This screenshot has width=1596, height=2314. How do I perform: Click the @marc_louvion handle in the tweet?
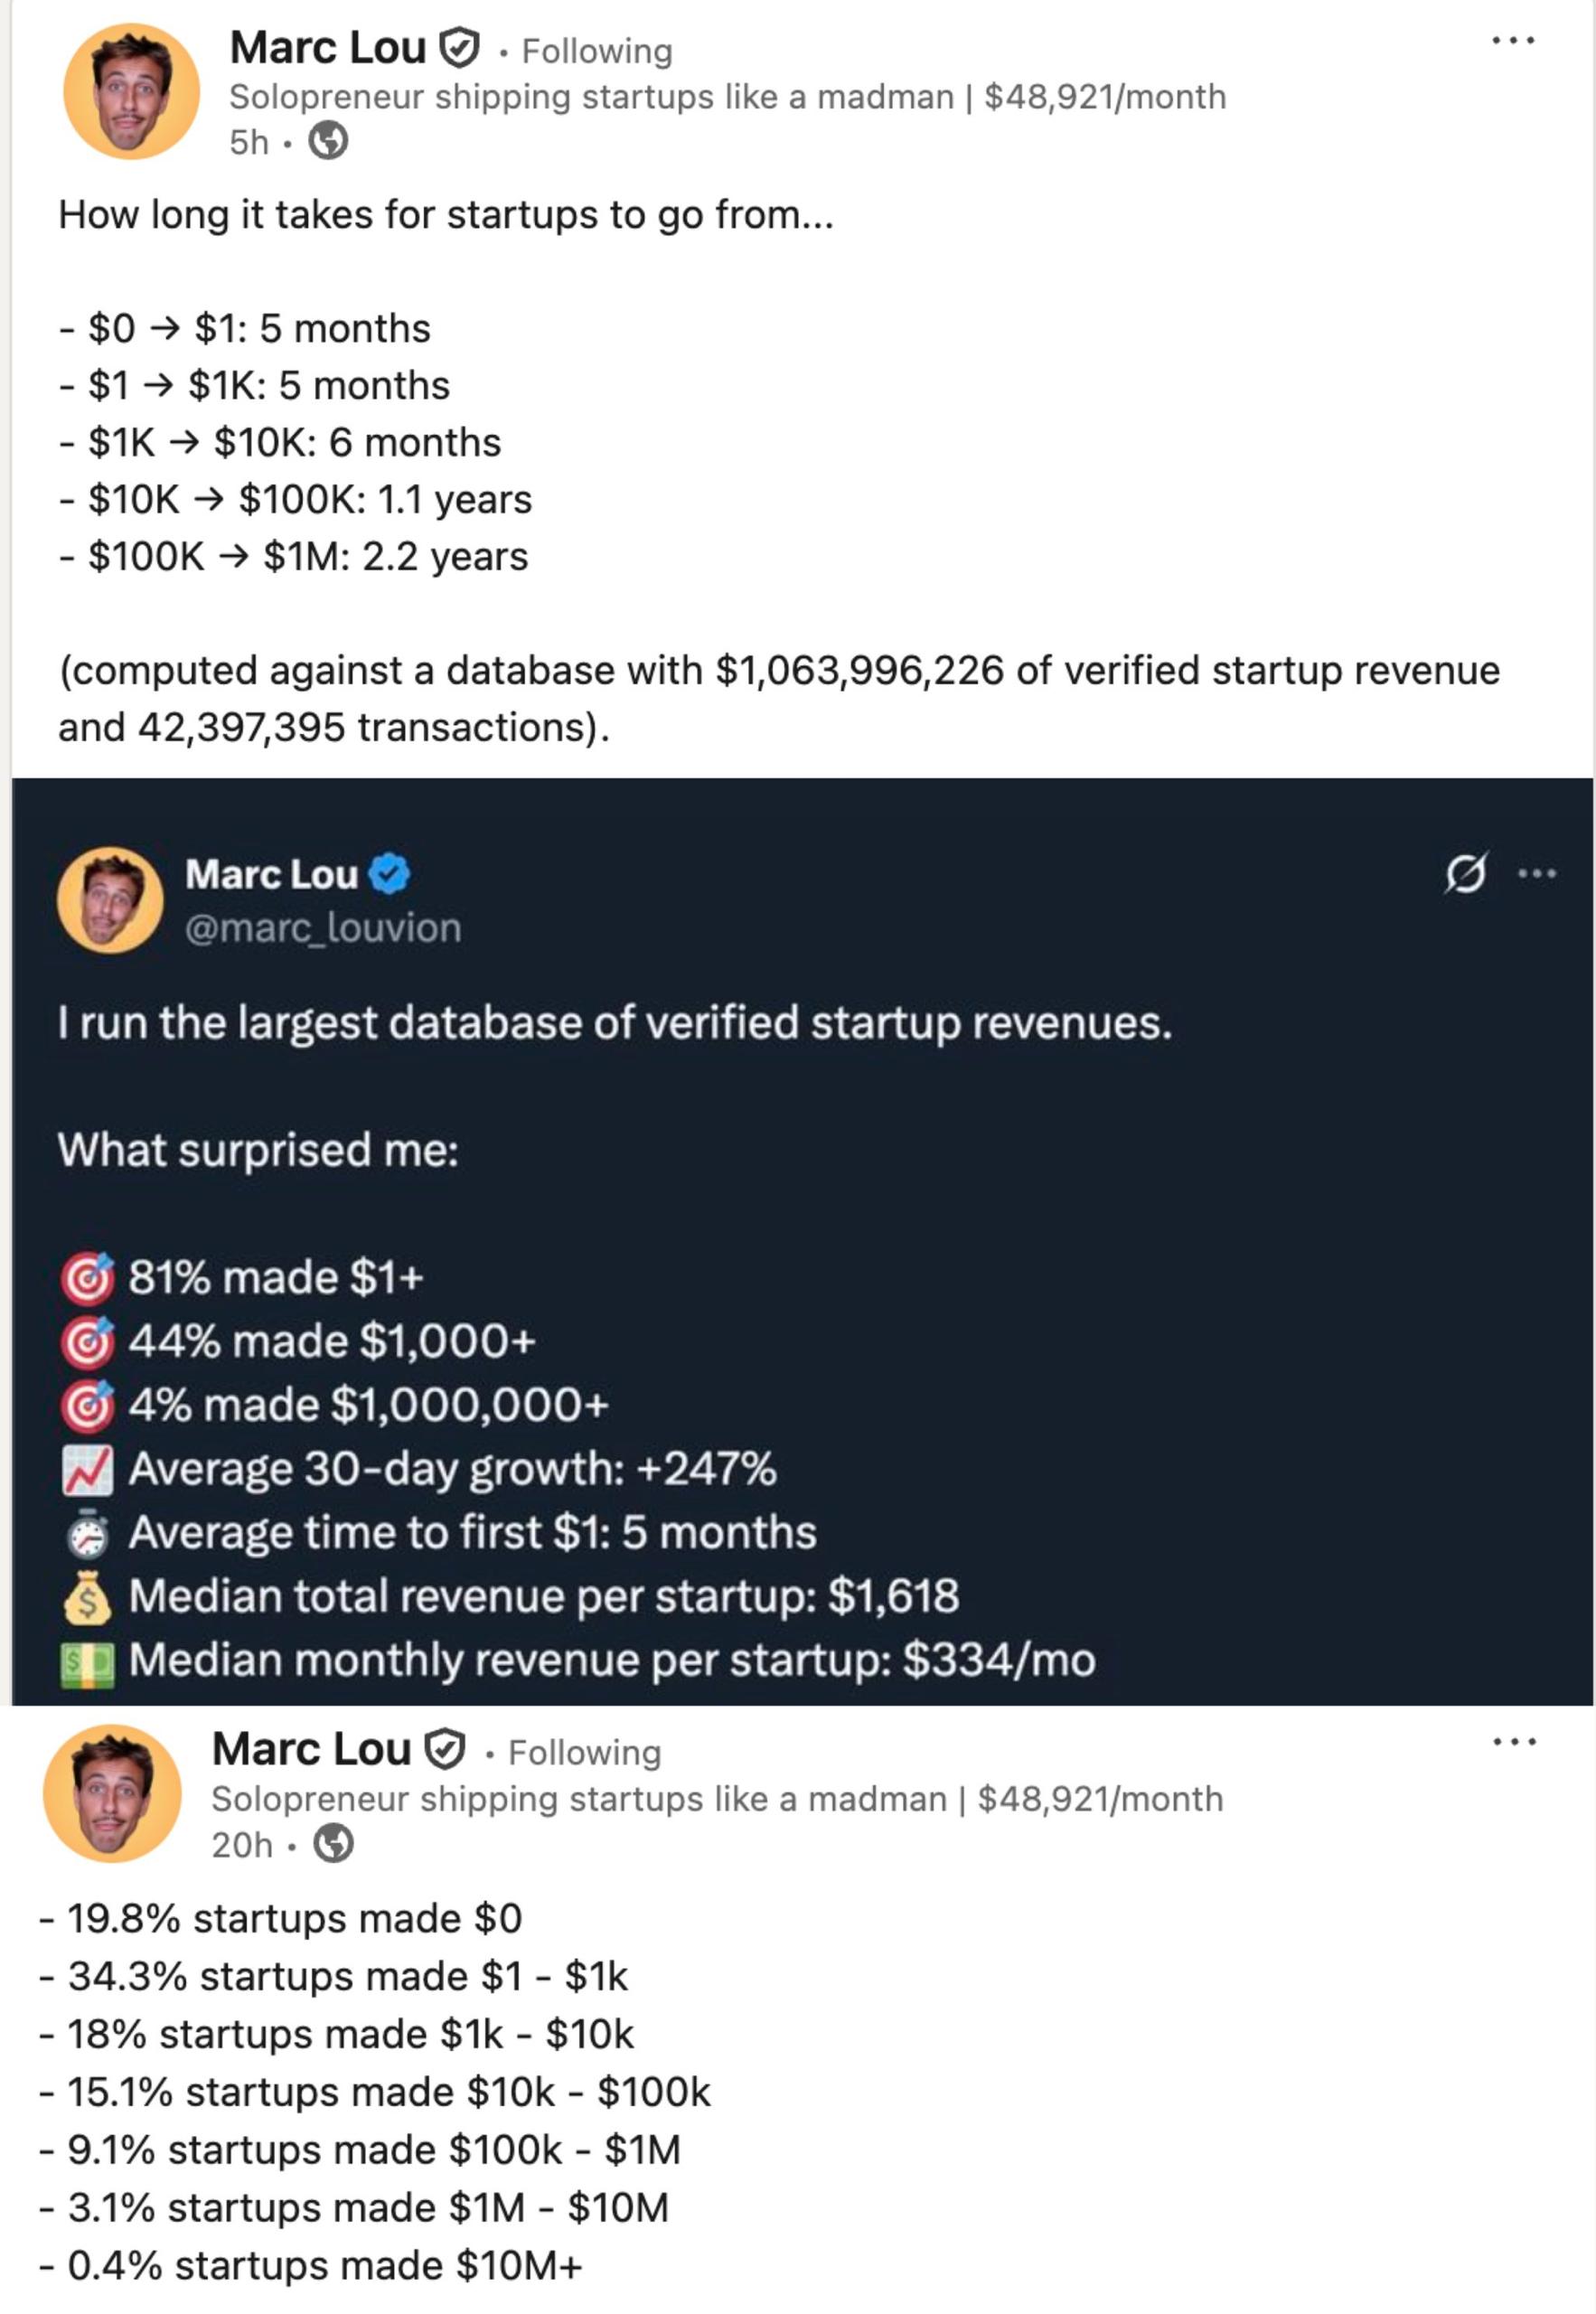pos(323,928)
